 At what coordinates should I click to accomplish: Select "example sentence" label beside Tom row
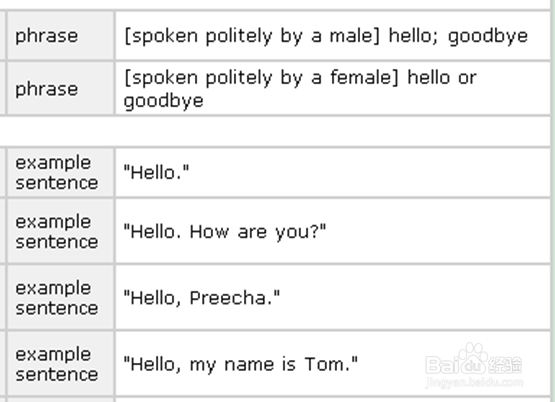click(61, 364)
